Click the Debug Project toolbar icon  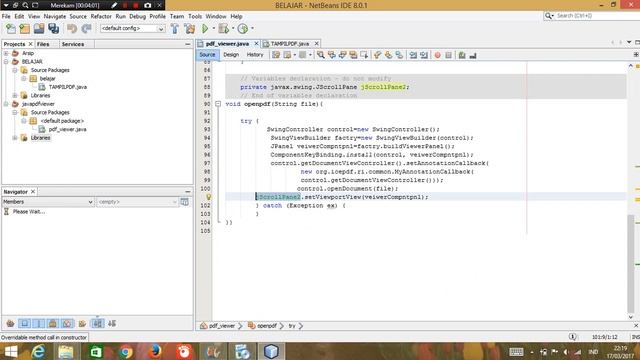coord(223,29)
